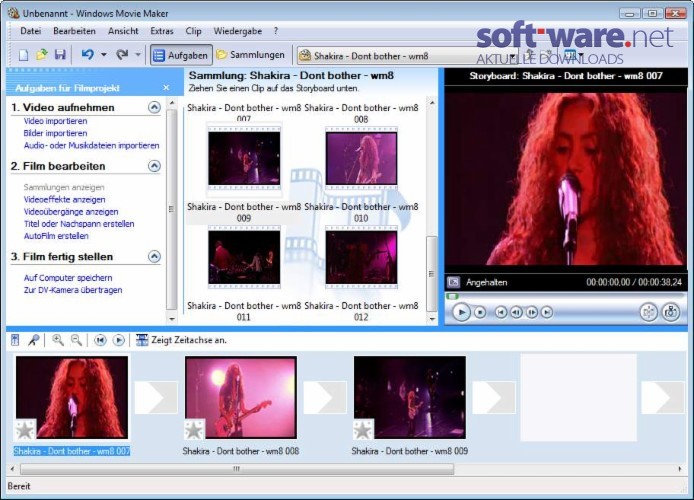
Task: Open the Bearbeiten menu
Action: coord(74,31)
